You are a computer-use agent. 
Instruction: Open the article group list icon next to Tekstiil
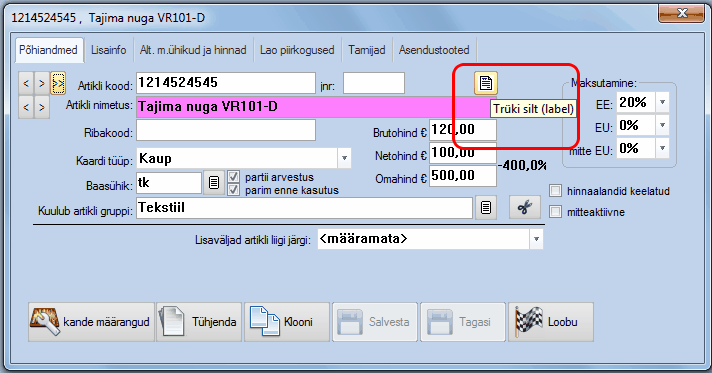(x=486, y=208)
